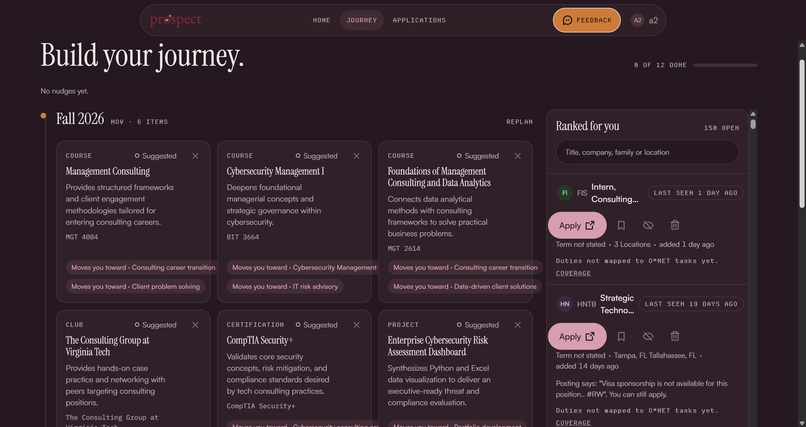Dismiss the Enterprise Cybersecurity Risk Assessment project card
Screen dimensions: 806x427
tap(518, 325)
